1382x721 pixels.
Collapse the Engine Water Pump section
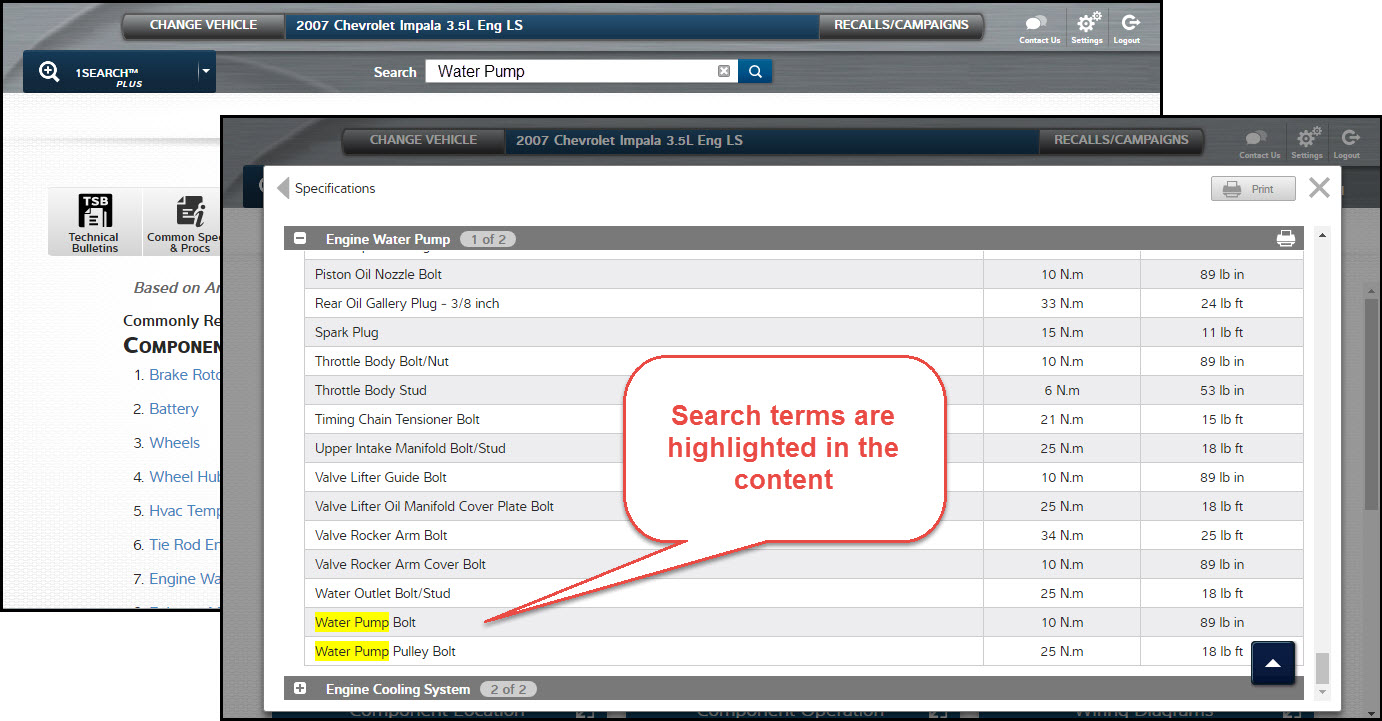(299, 239)
